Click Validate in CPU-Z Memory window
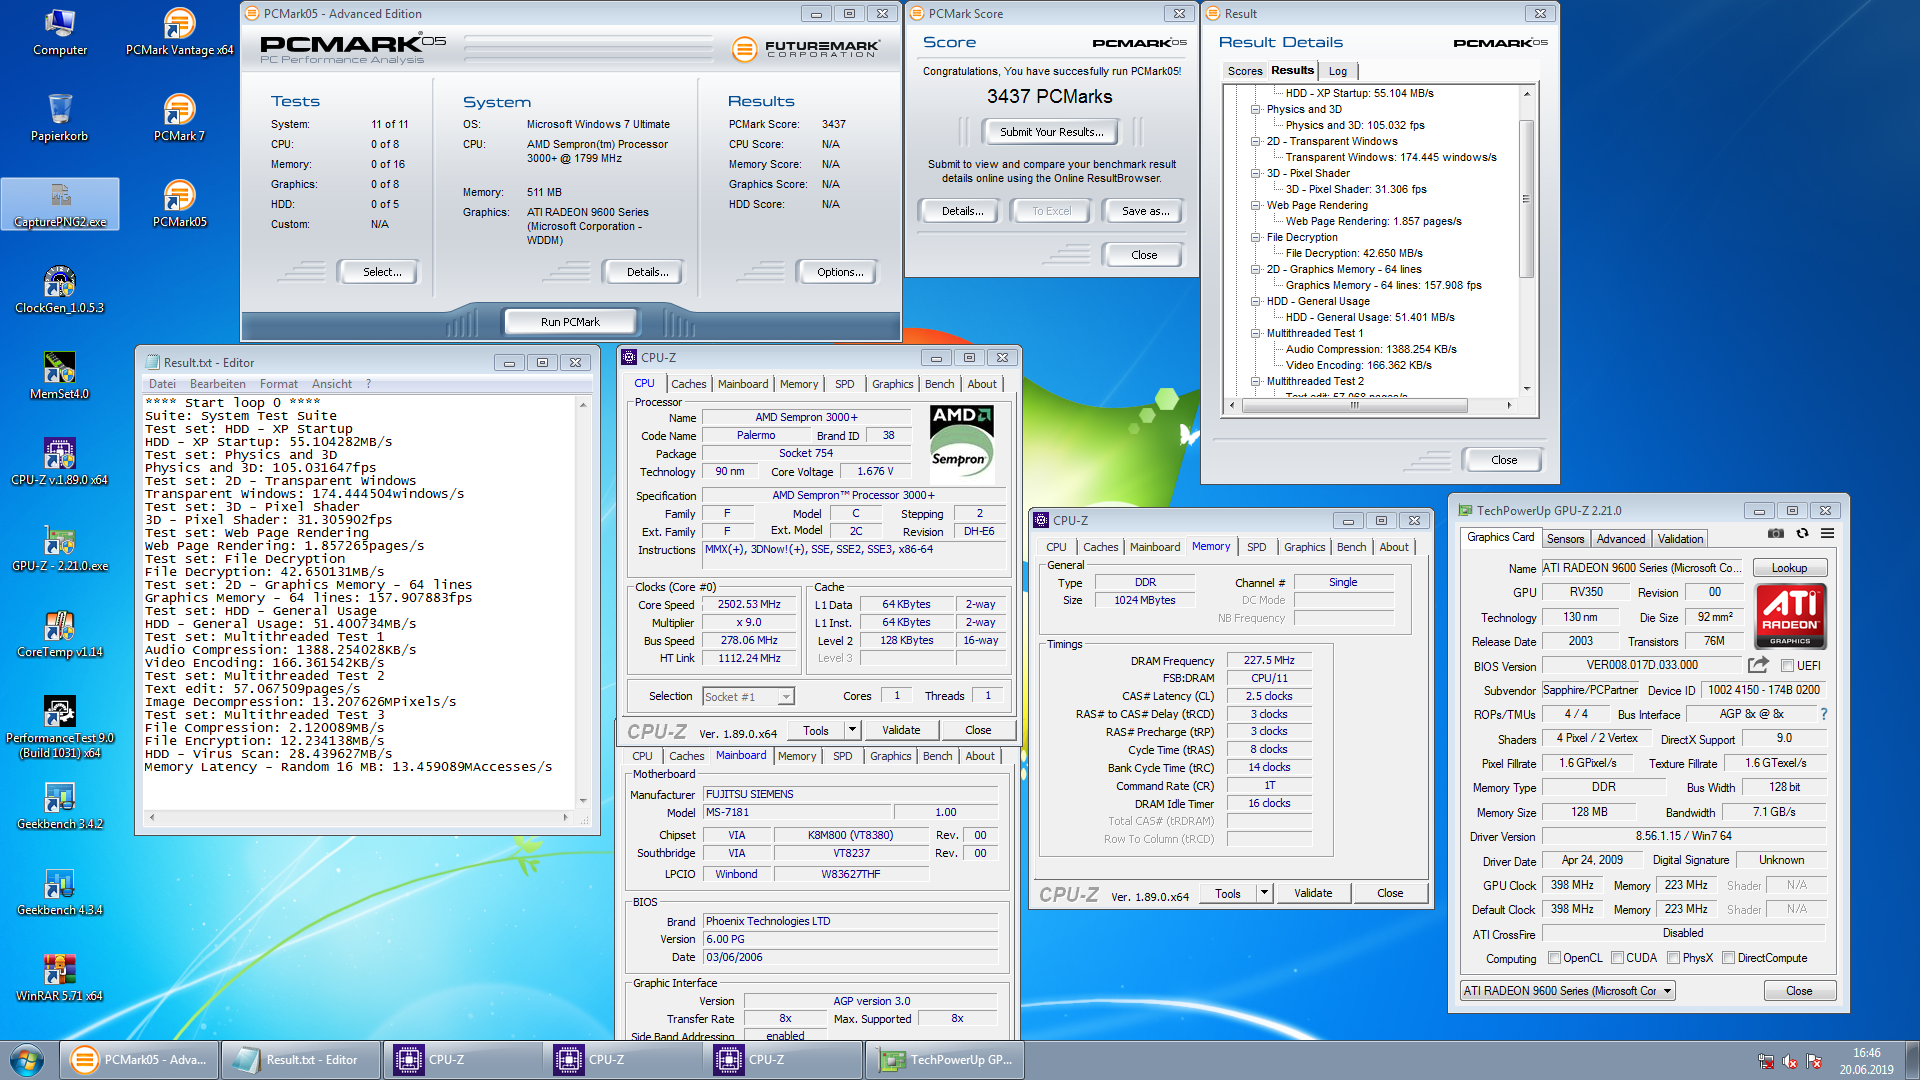The width and height of the screenshot is (1920, 1080). 1312,893
